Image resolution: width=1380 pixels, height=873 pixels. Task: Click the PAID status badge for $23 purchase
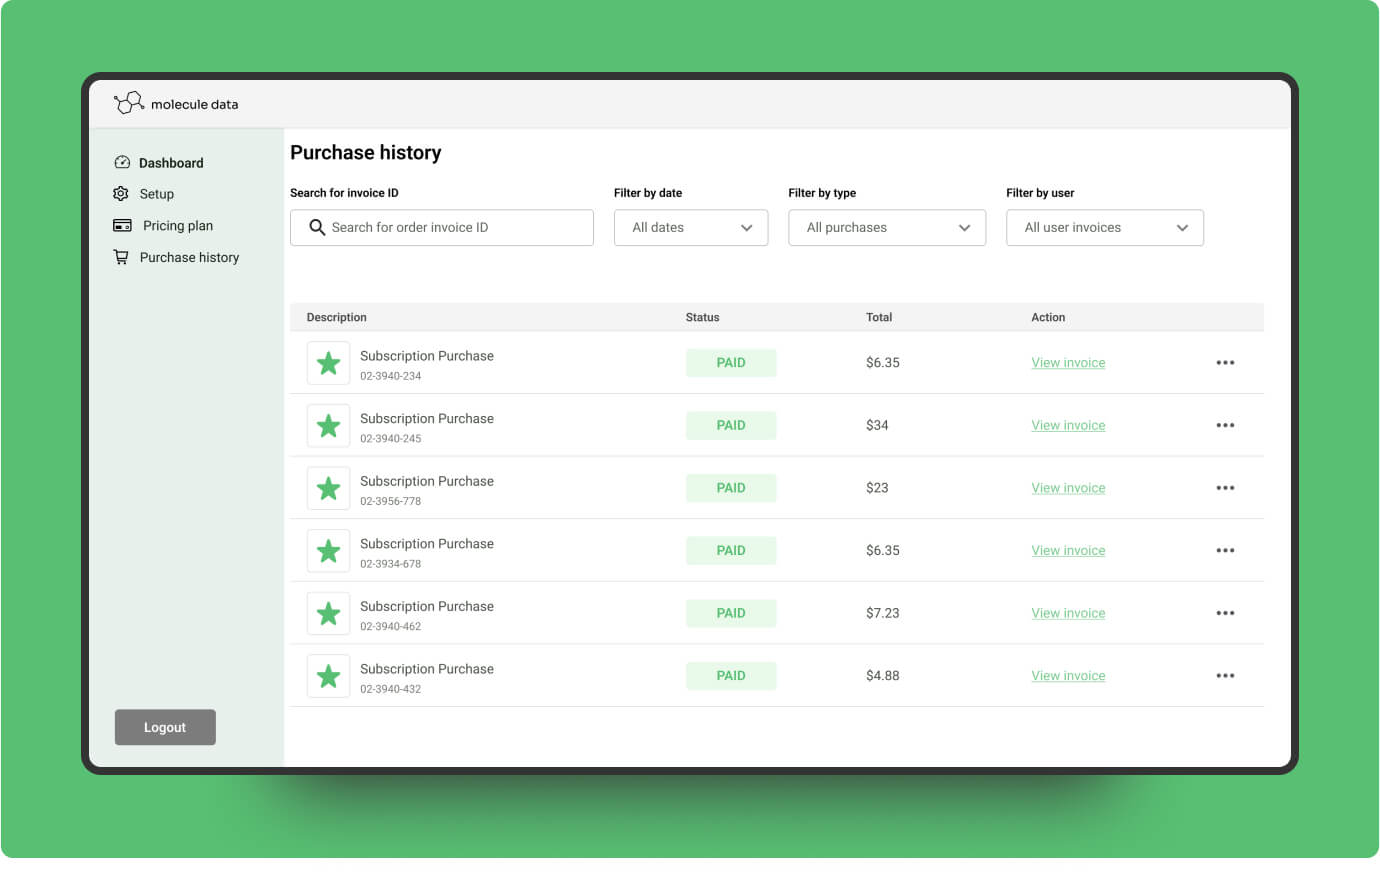[731, 488]
